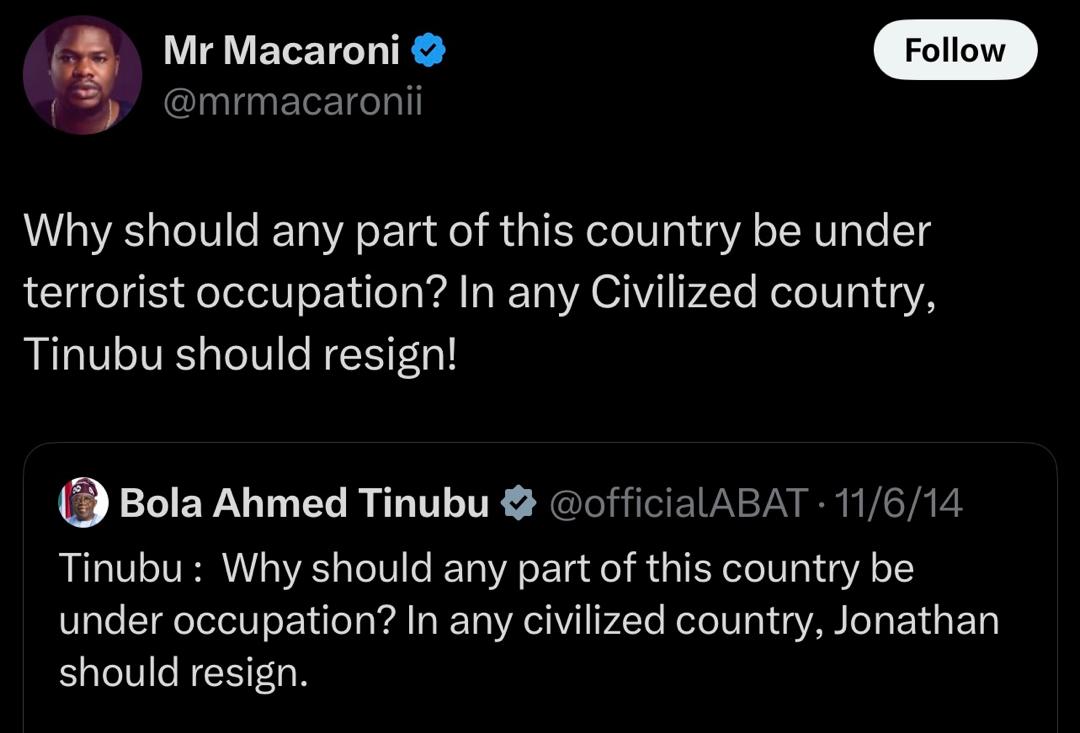
Task: Click "Tinubu should resign!" in the main tweet
Action: pos(239,354)
